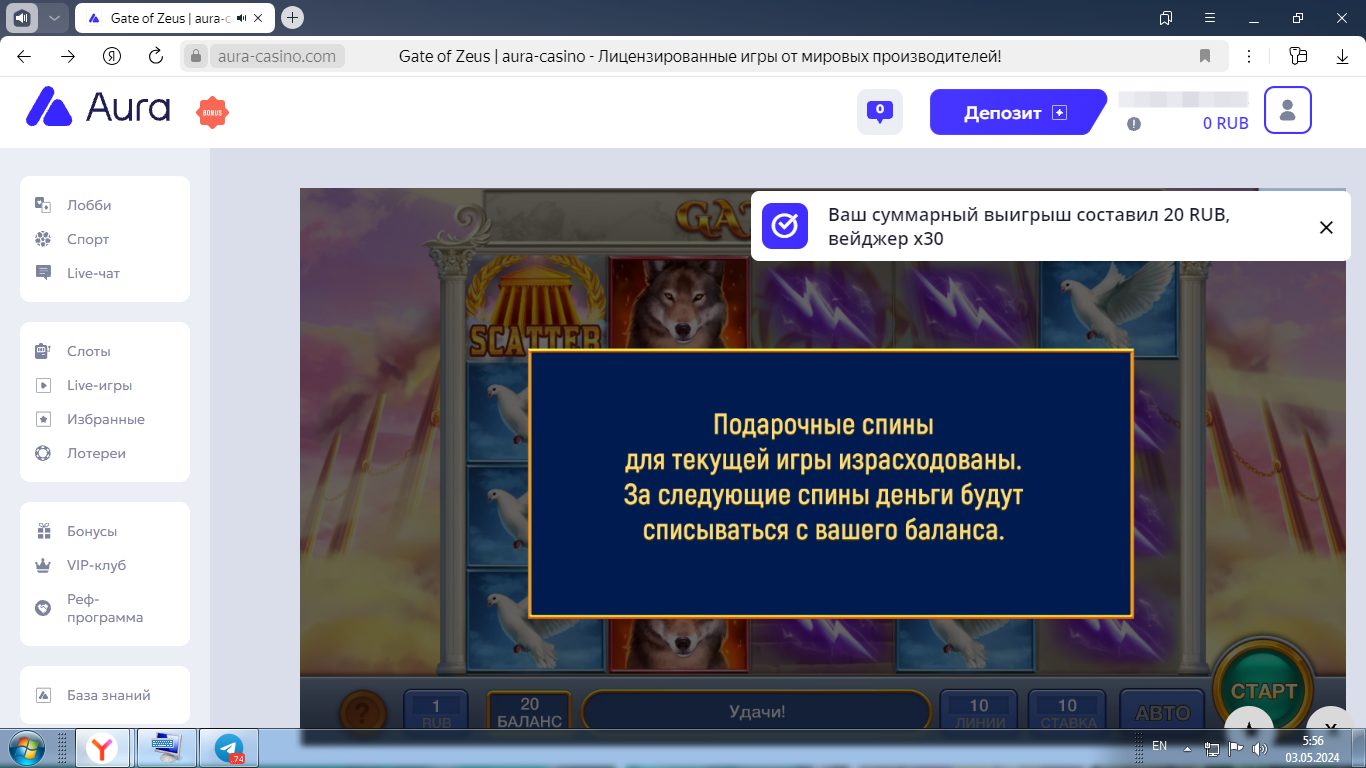Switch the EN input language

coord(1160,746)
